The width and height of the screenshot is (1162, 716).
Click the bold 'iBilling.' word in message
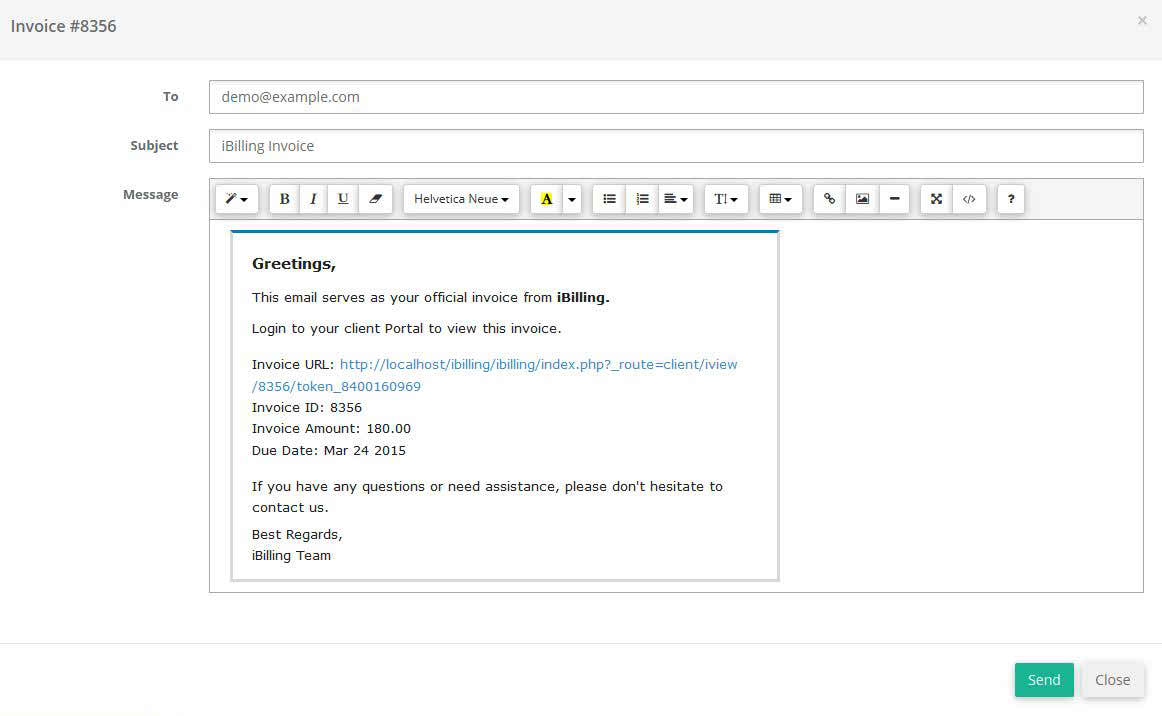(583, 297)
